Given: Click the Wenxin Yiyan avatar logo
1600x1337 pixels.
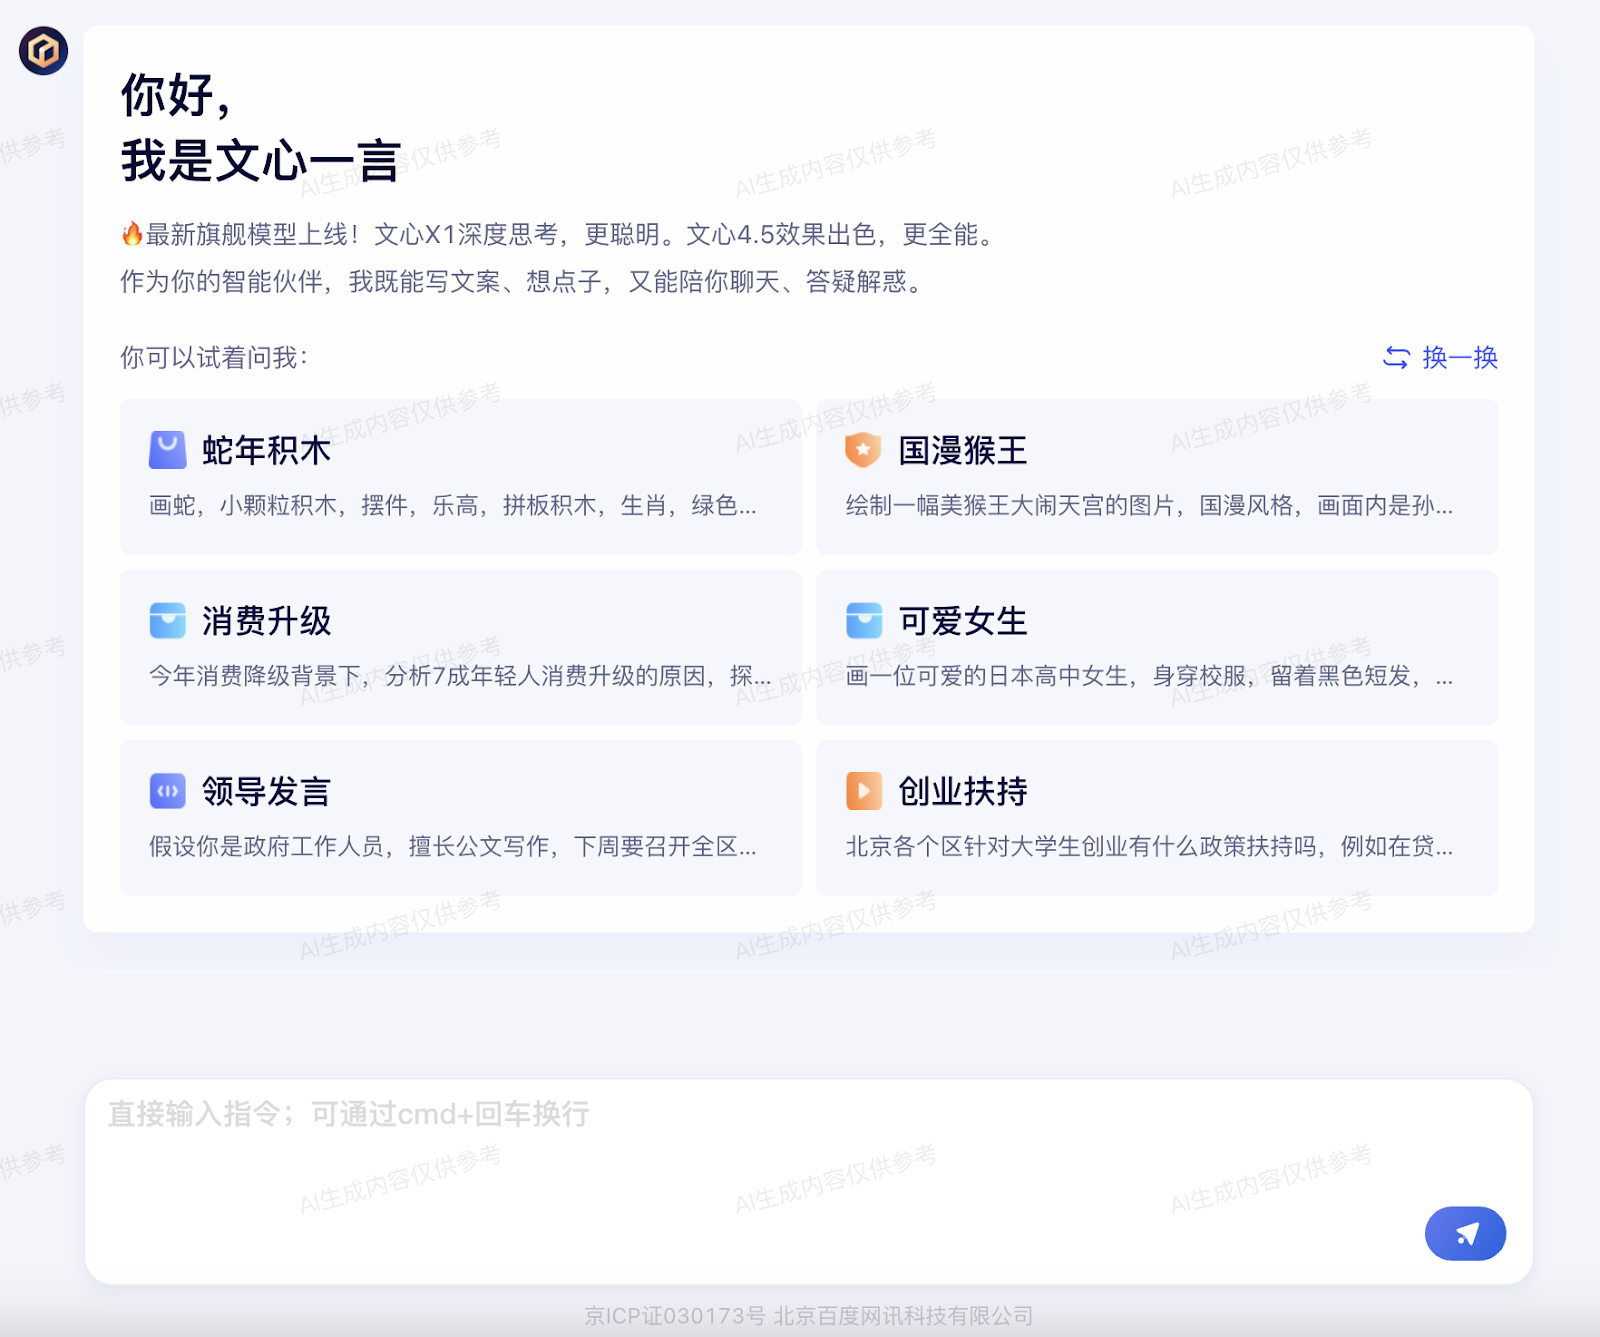Looking at the screenshot, I should pos(43,50).
